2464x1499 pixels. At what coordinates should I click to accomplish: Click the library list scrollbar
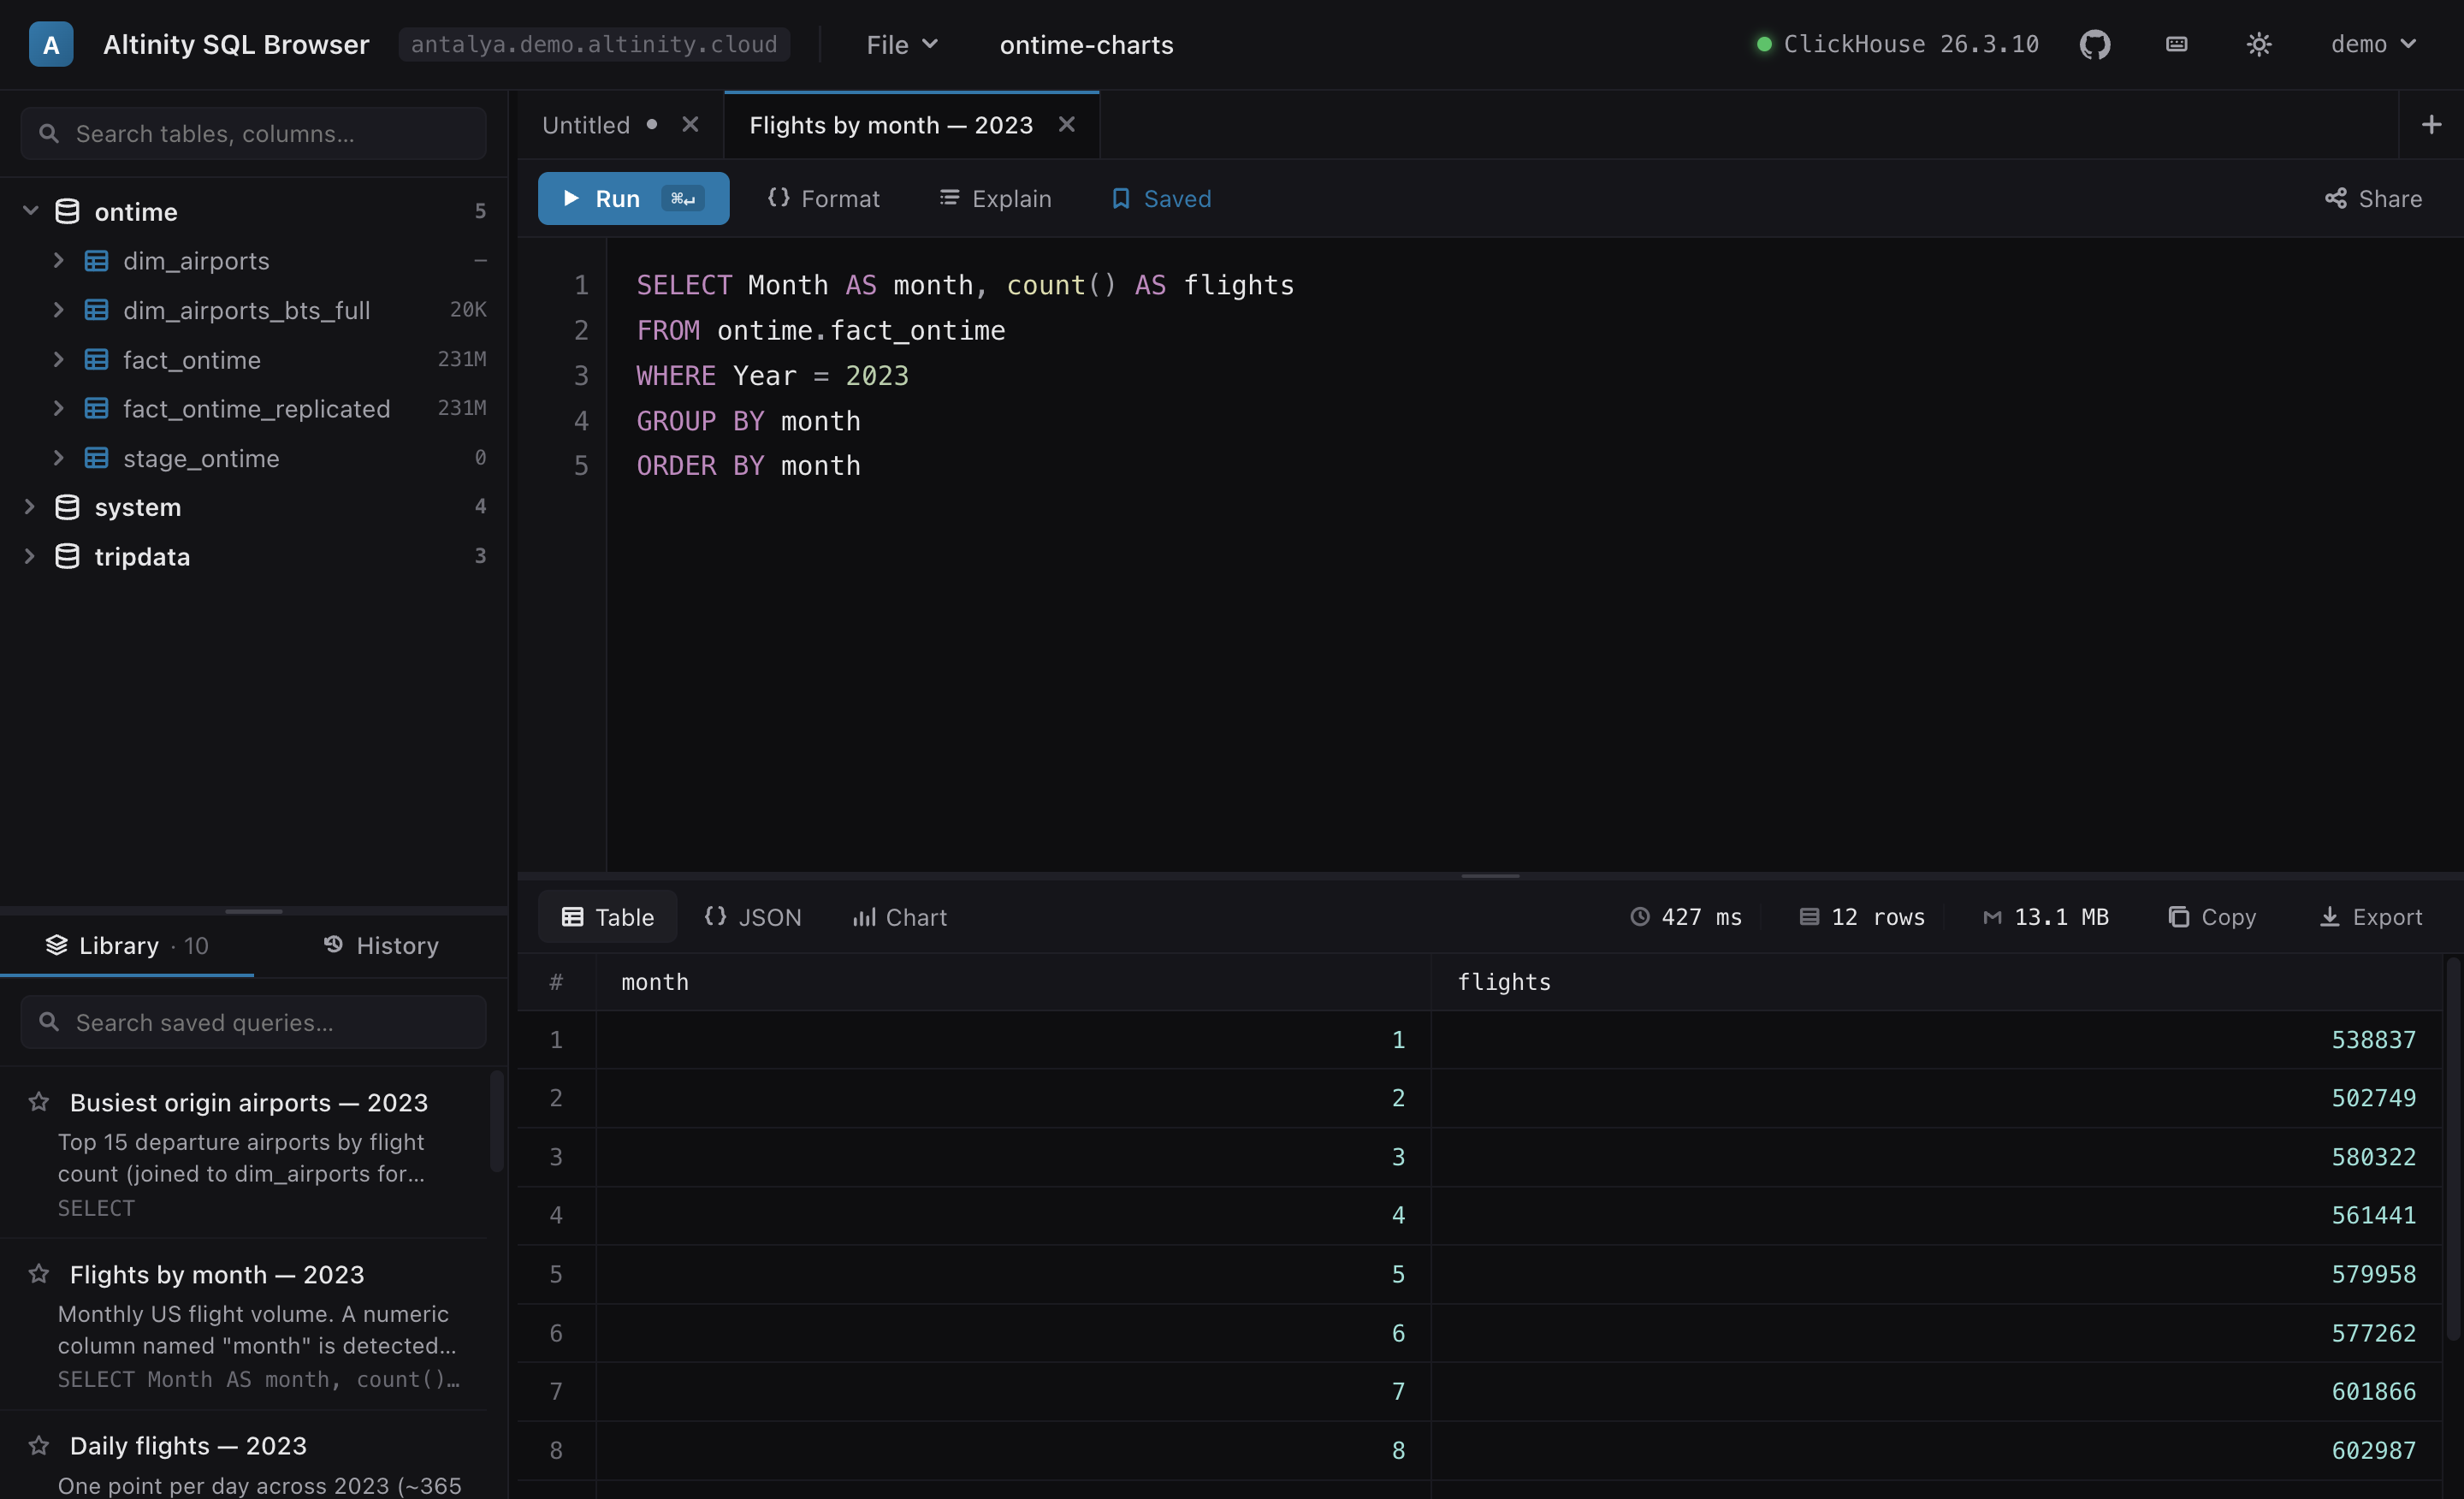point(497,1120)
